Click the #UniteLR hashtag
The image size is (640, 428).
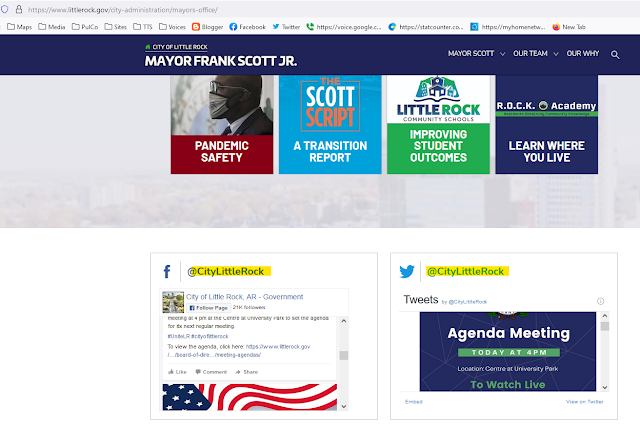(x=179, y=336)
